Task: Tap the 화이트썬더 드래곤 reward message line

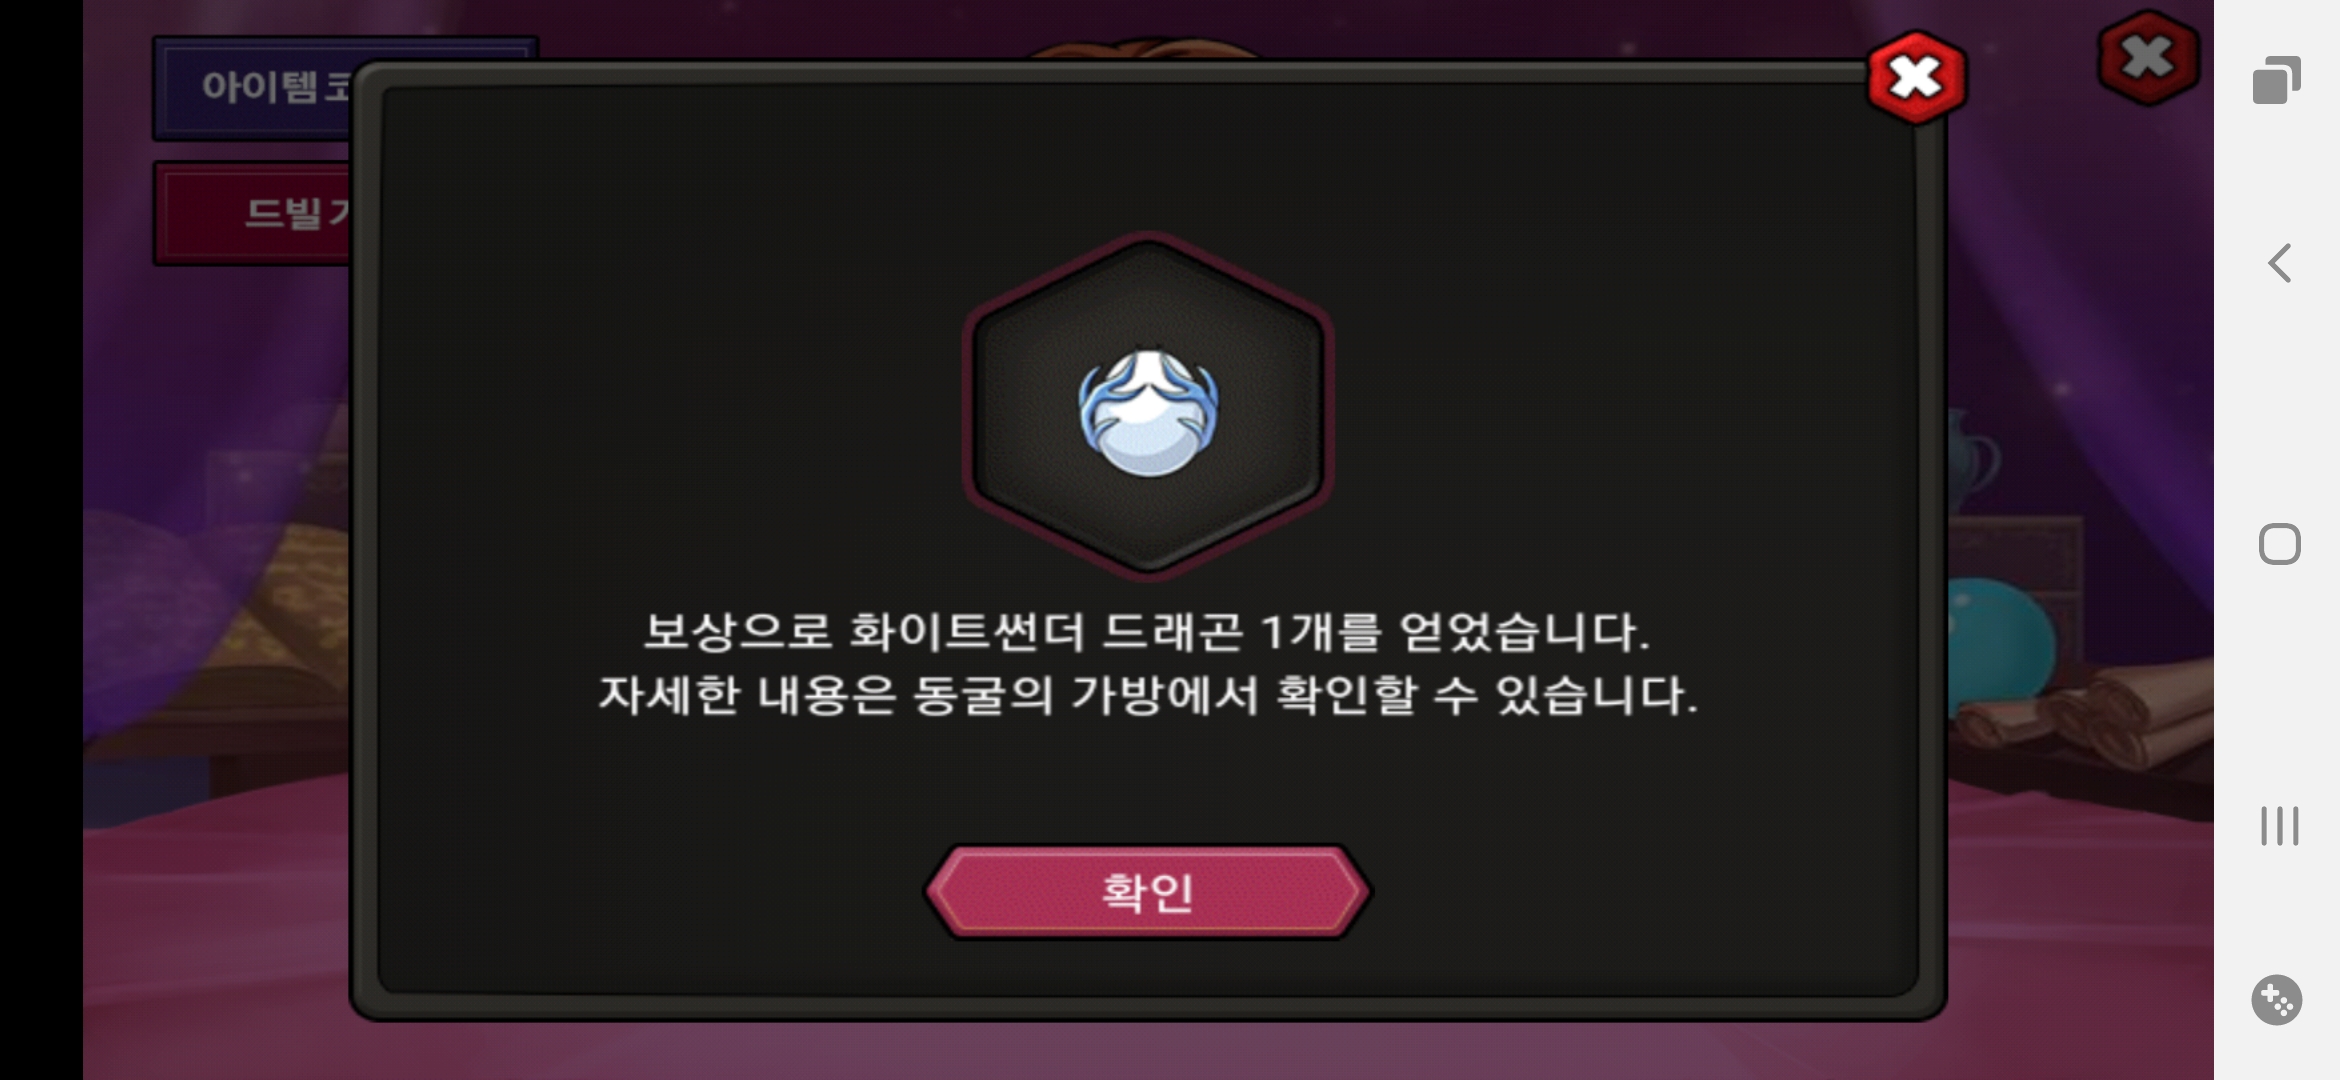Action: (1146, 632)
